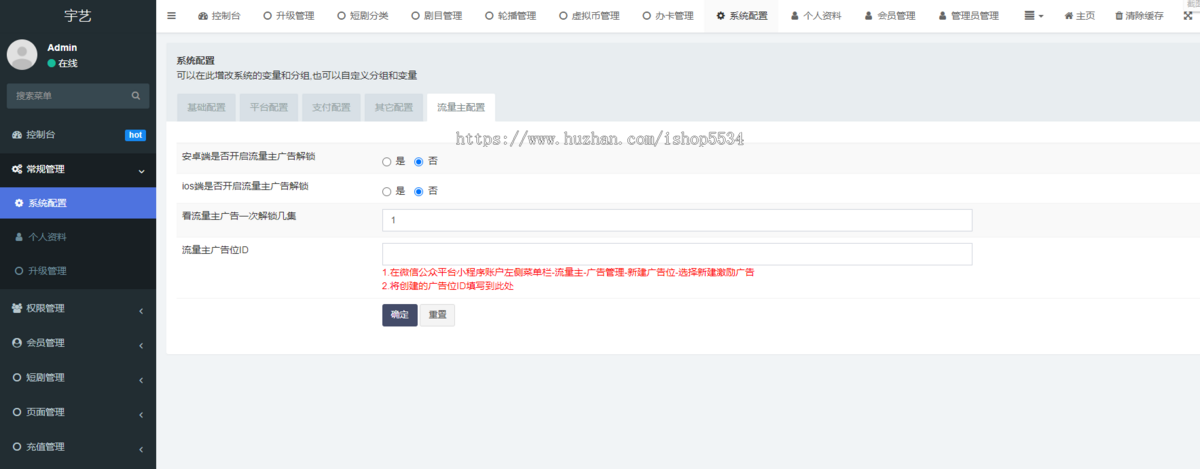
Task: Expand the 会员管理 sidebar group
Action: [78, 343]
